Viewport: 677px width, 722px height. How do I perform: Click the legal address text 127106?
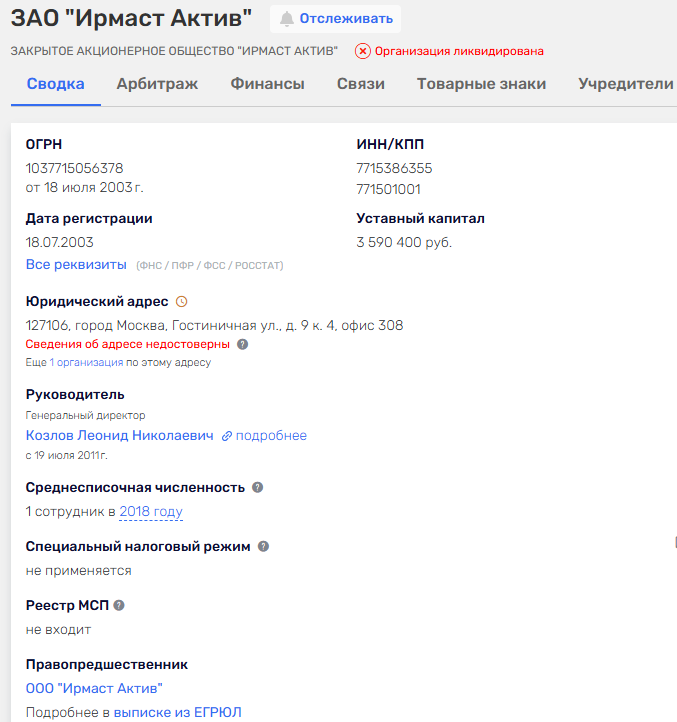pos(215,326)
